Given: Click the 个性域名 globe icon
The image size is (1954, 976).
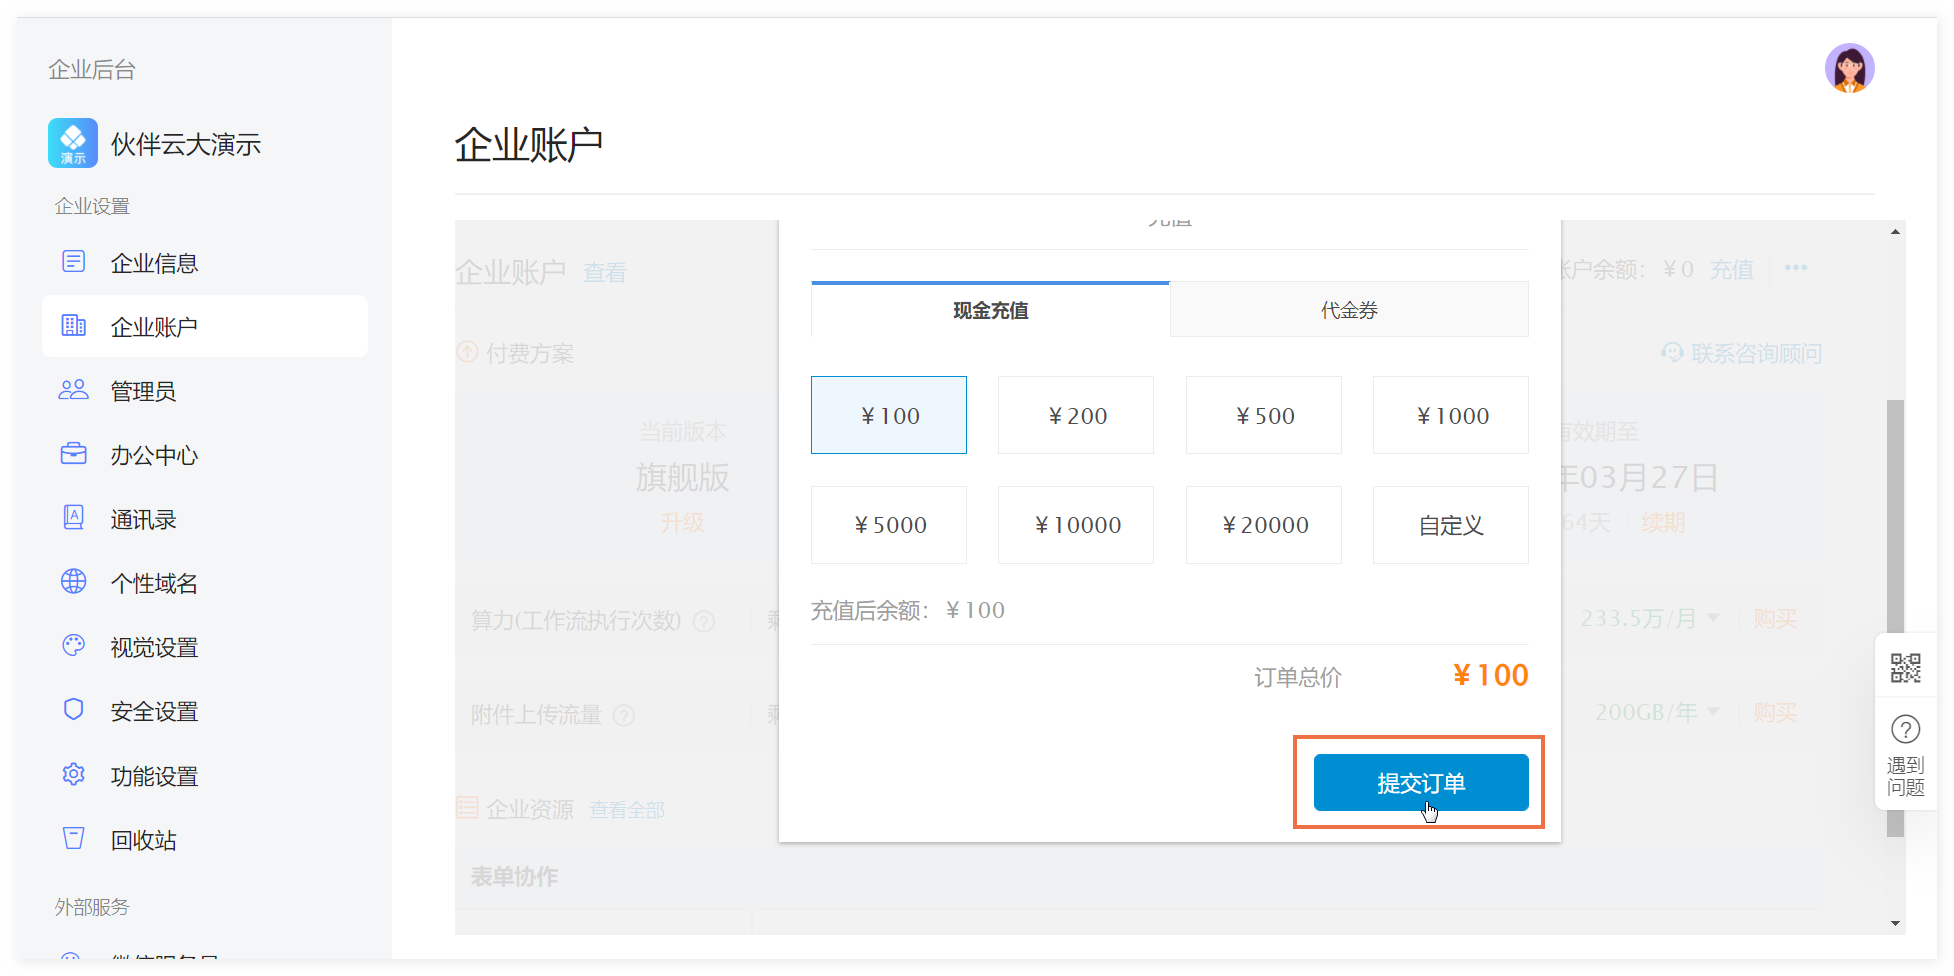Looking at the screenshot, I should pos(73,582).
